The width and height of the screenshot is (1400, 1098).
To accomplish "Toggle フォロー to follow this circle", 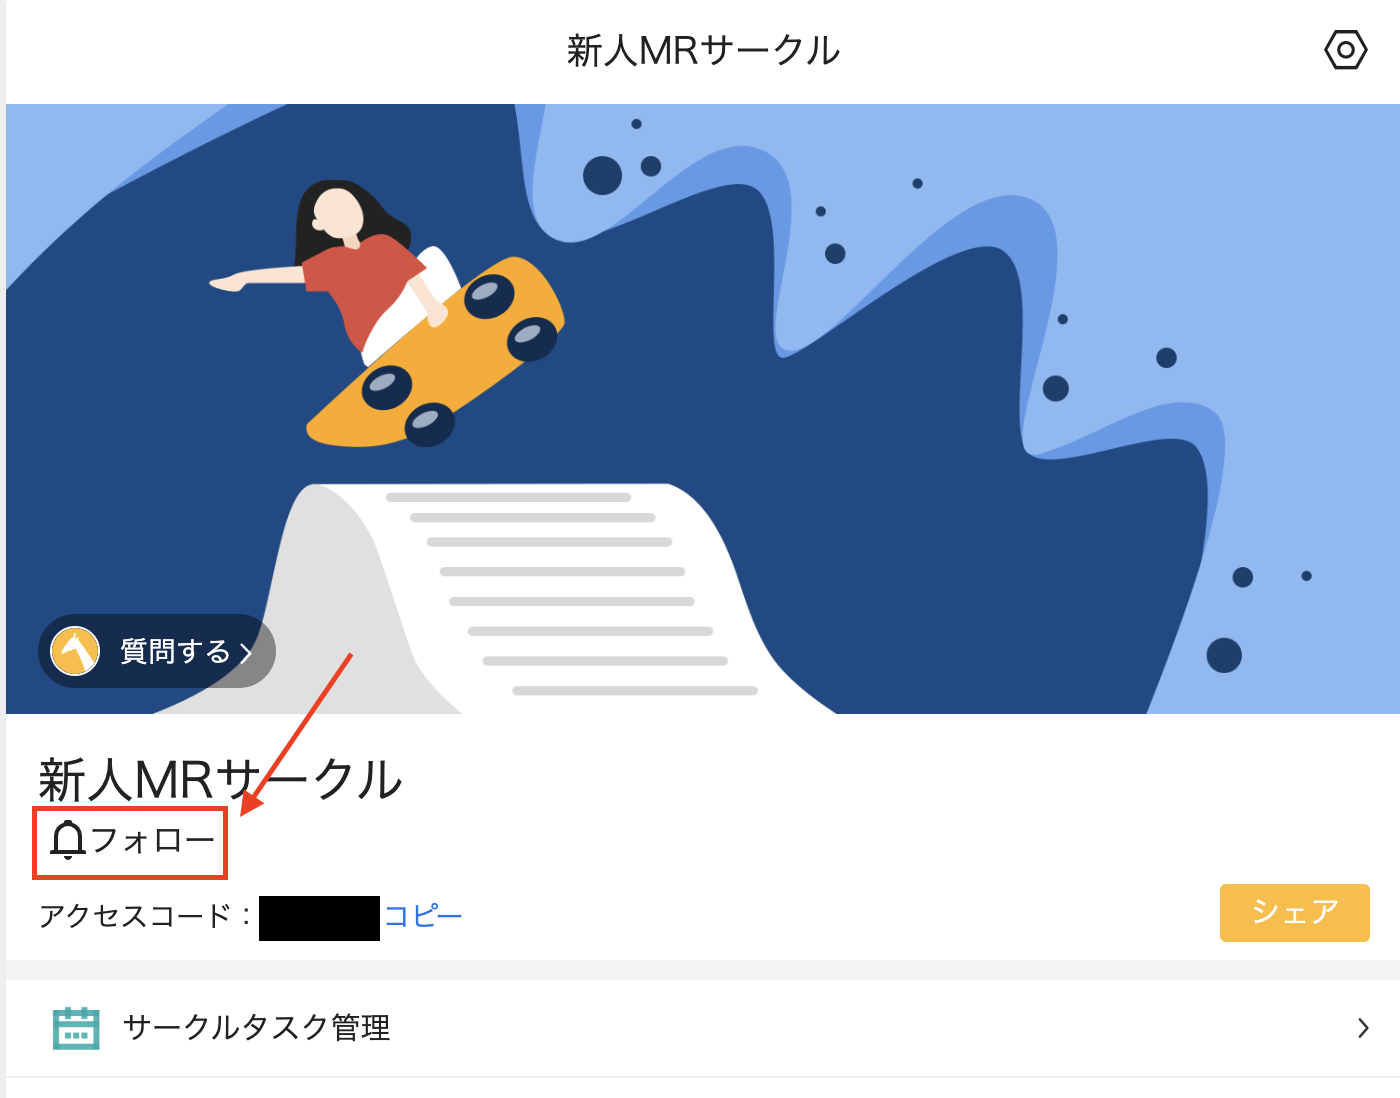I will (x=131, y=842).
